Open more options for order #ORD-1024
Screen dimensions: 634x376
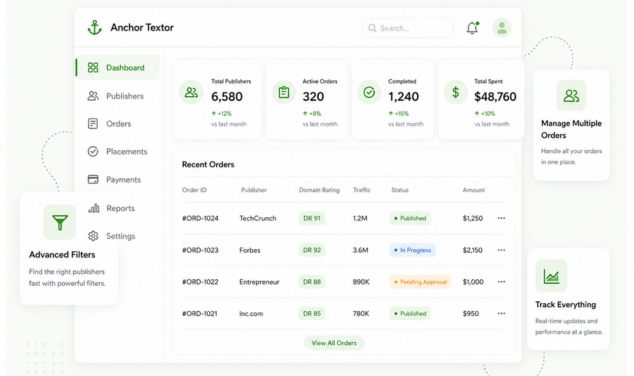[x=501, y=218]
